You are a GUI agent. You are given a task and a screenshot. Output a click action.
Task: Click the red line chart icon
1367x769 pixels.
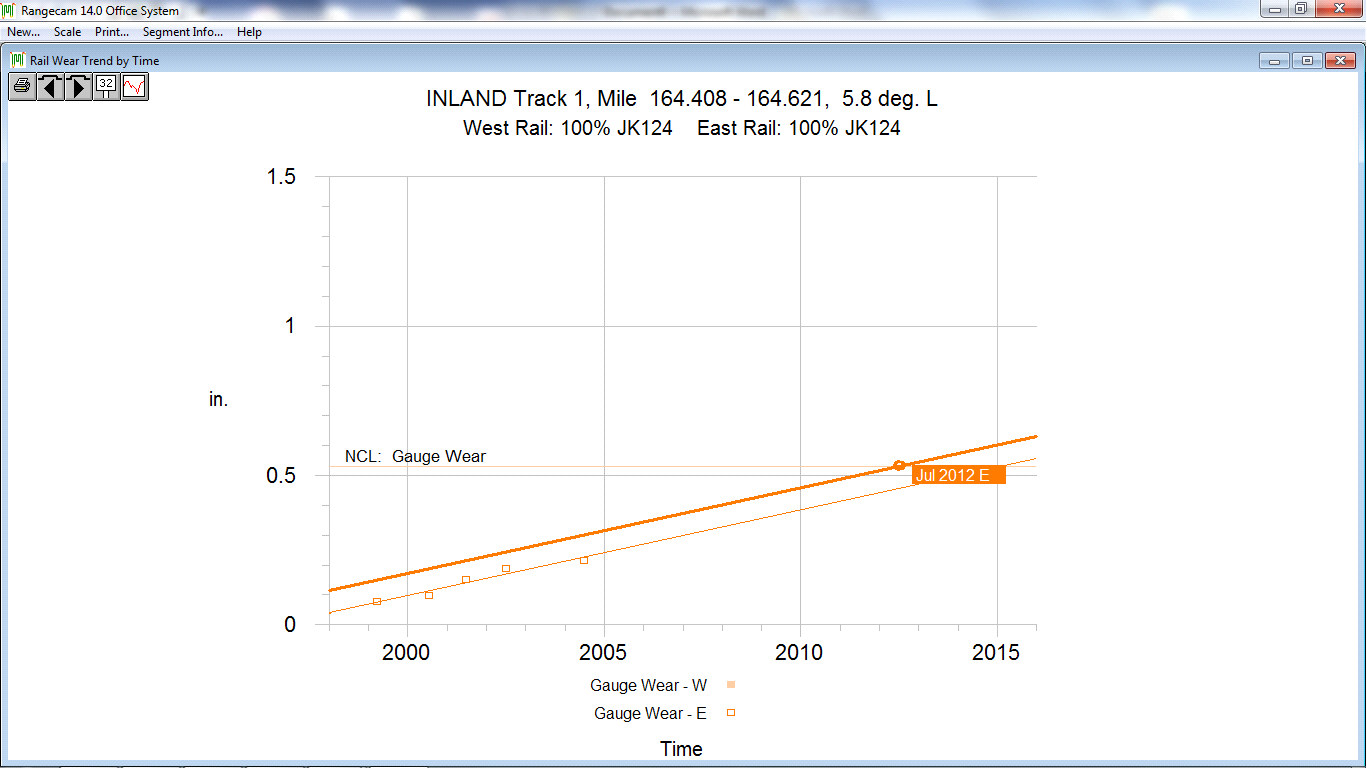coord(134,87)
